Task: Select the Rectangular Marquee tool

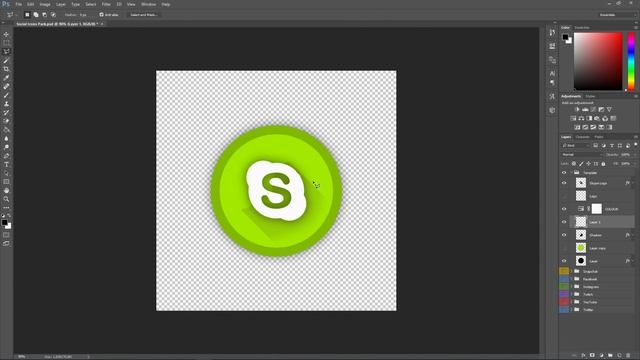Action: (x=6, y=43)
